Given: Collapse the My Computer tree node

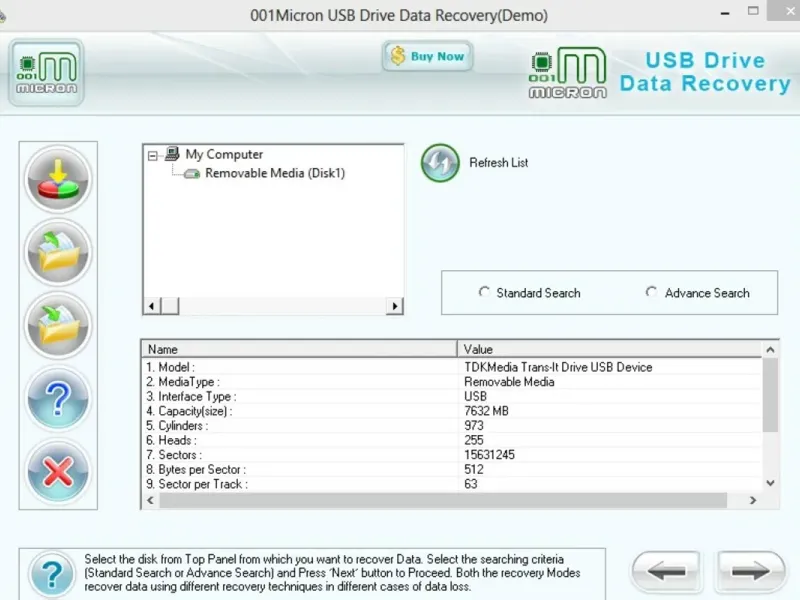Looking at the screenshot, I should pyautogui.click(x=153, y=156).
